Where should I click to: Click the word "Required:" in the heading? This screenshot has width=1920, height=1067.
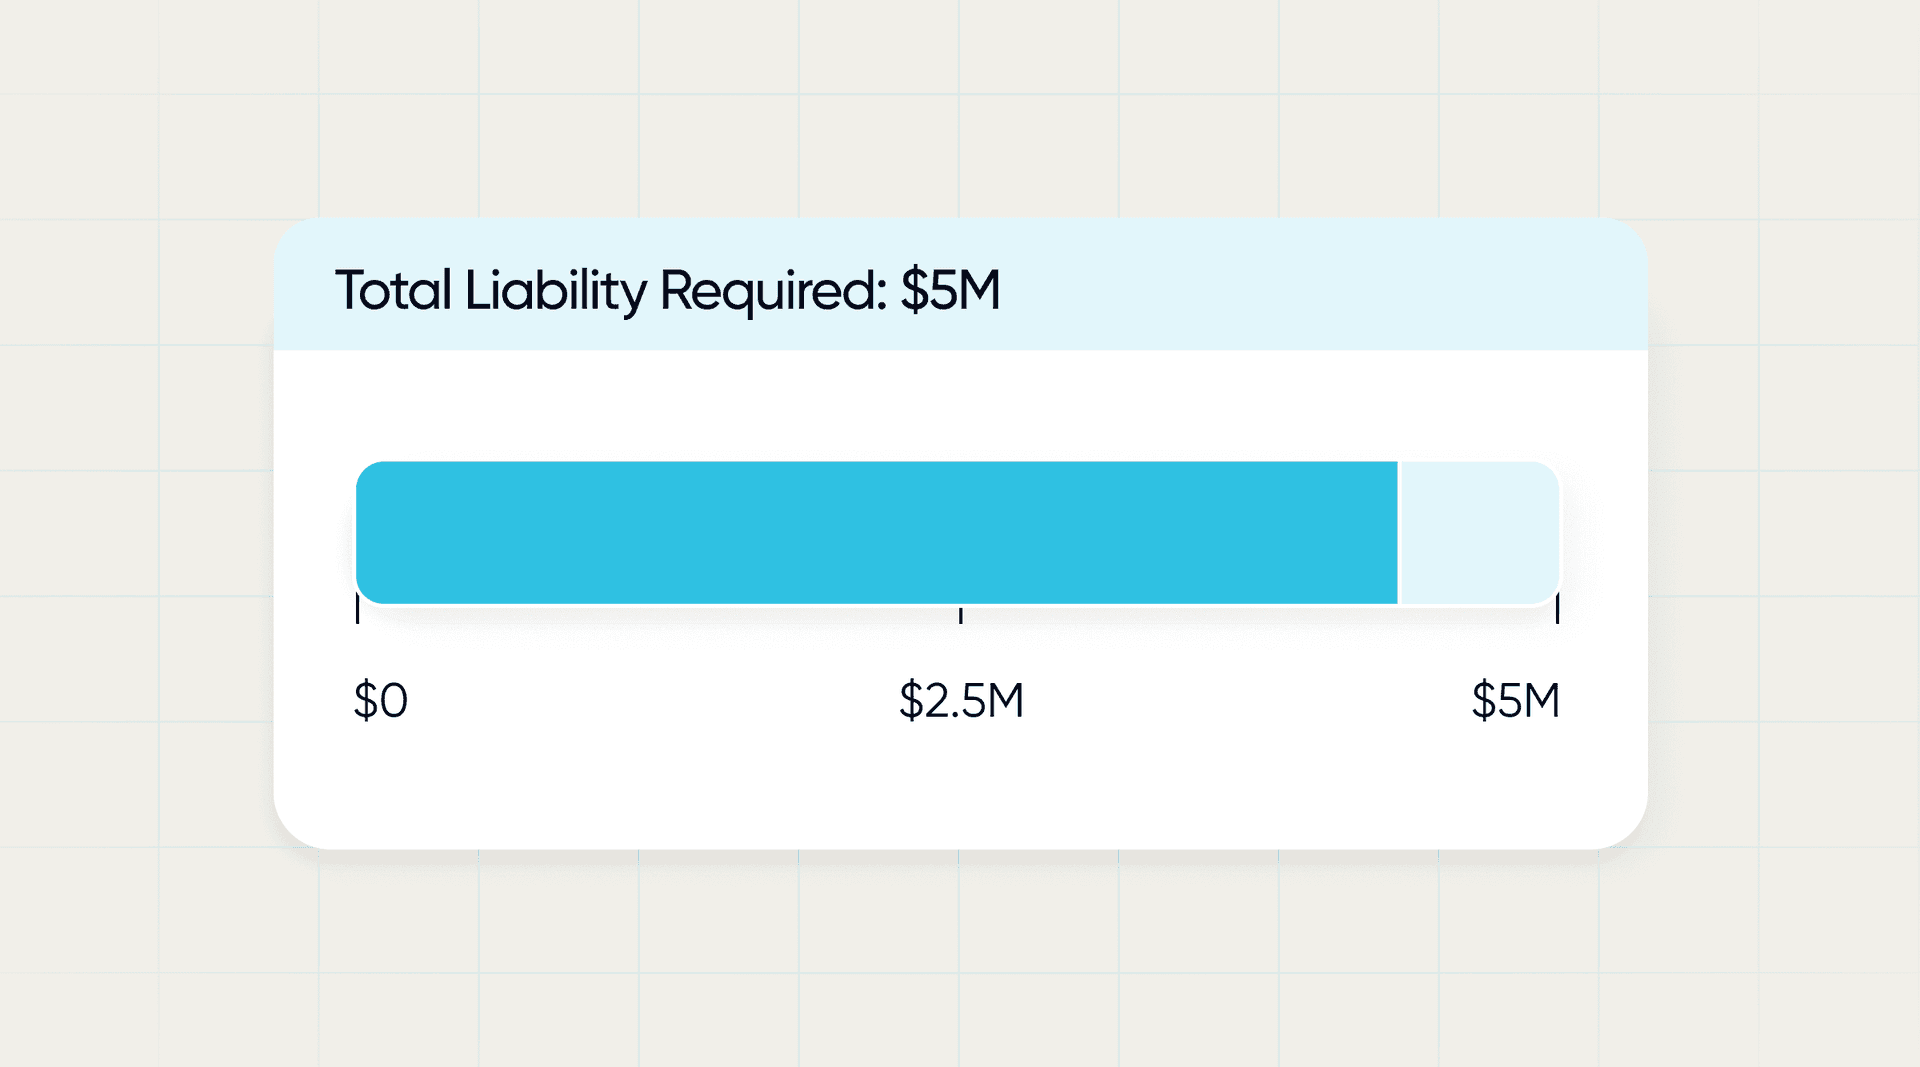[x=773, y=290]
